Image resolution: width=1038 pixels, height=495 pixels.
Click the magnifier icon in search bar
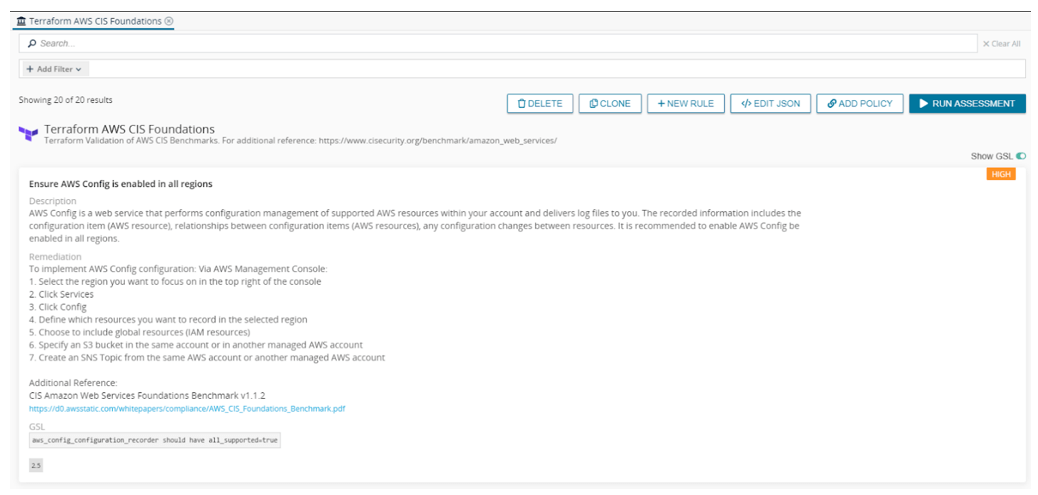[x=31, y=44]
